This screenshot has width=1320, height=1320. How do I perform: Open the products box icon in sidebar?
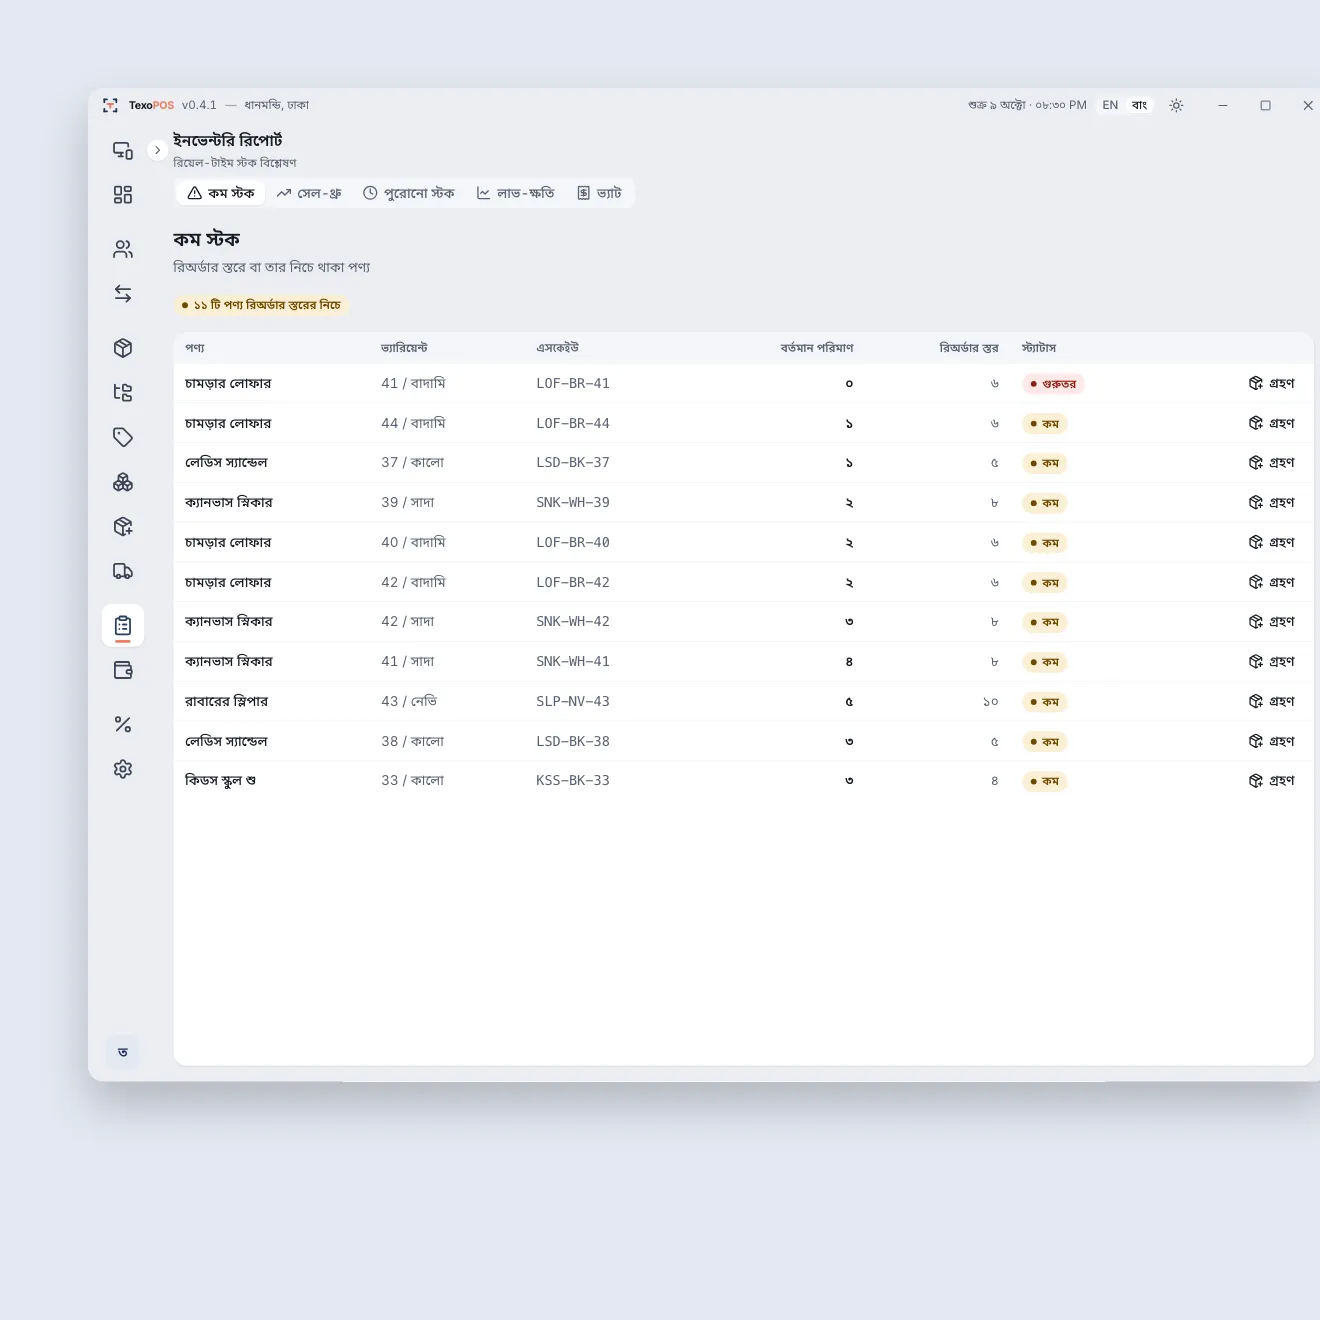[x=123, y=348]
